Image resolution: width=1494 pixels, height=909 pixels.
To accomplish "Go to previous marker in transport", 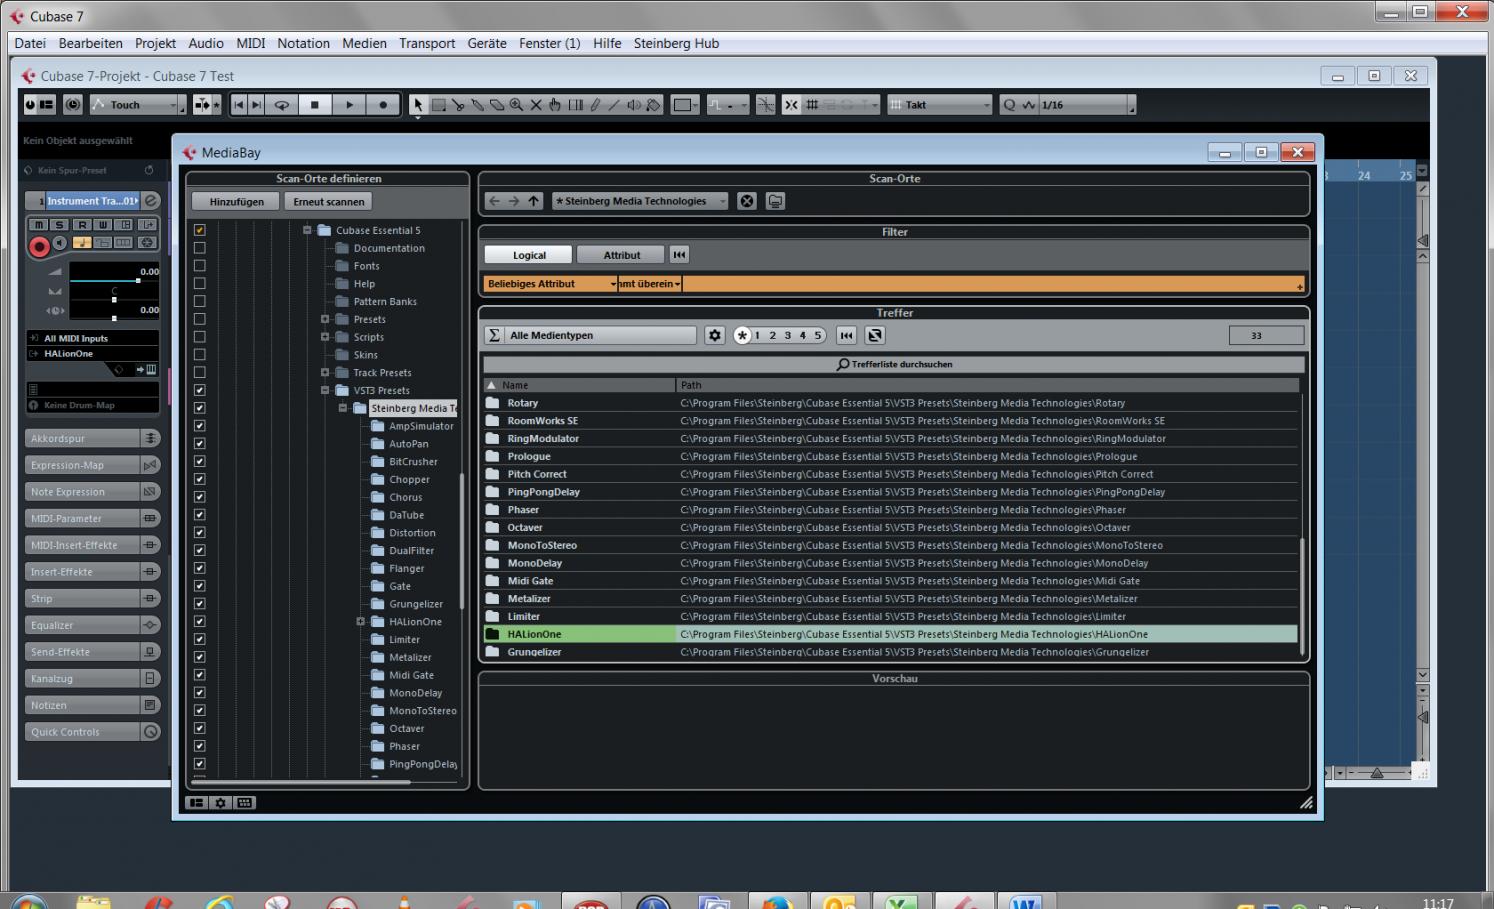I will point(238,104).
